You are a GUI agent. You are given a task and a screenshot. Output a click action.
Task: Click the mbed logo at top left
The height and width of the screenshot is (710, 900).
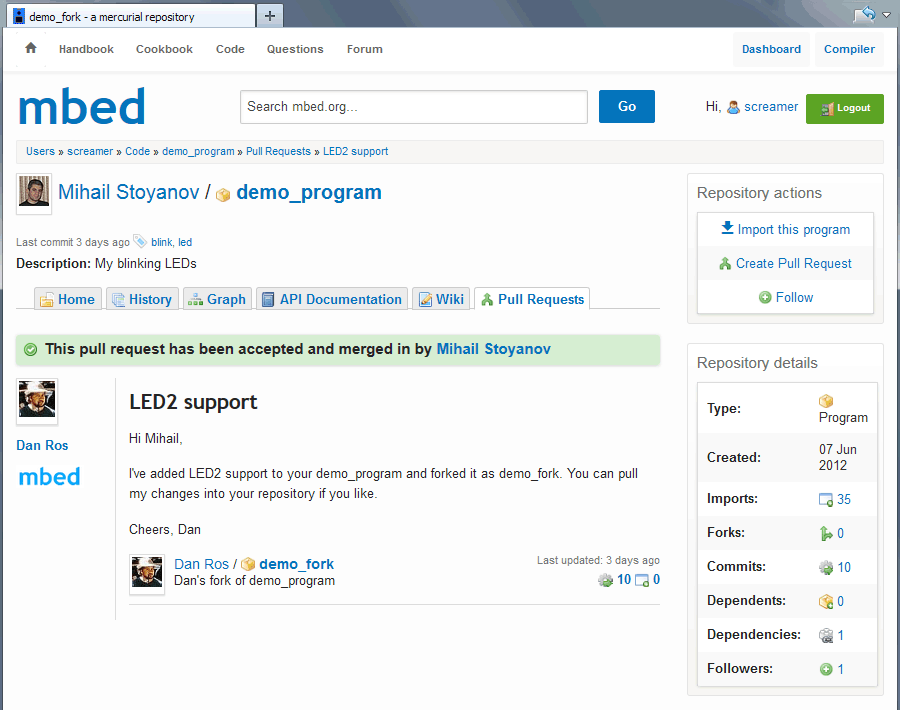tap(82, 107)
